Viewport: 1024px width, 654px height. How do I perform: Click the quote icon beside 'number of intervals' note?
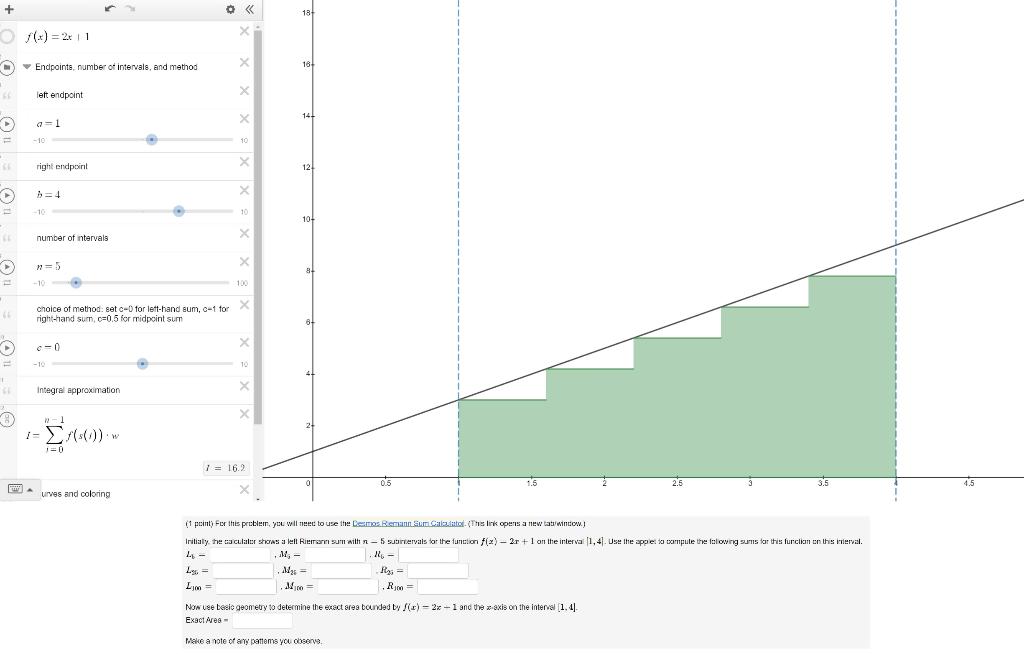click(7, 238)
